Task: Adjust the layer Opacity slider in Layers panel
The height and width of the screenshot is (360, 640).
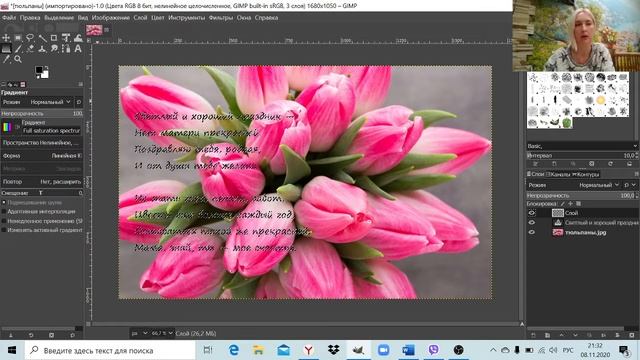Action: 582,196
